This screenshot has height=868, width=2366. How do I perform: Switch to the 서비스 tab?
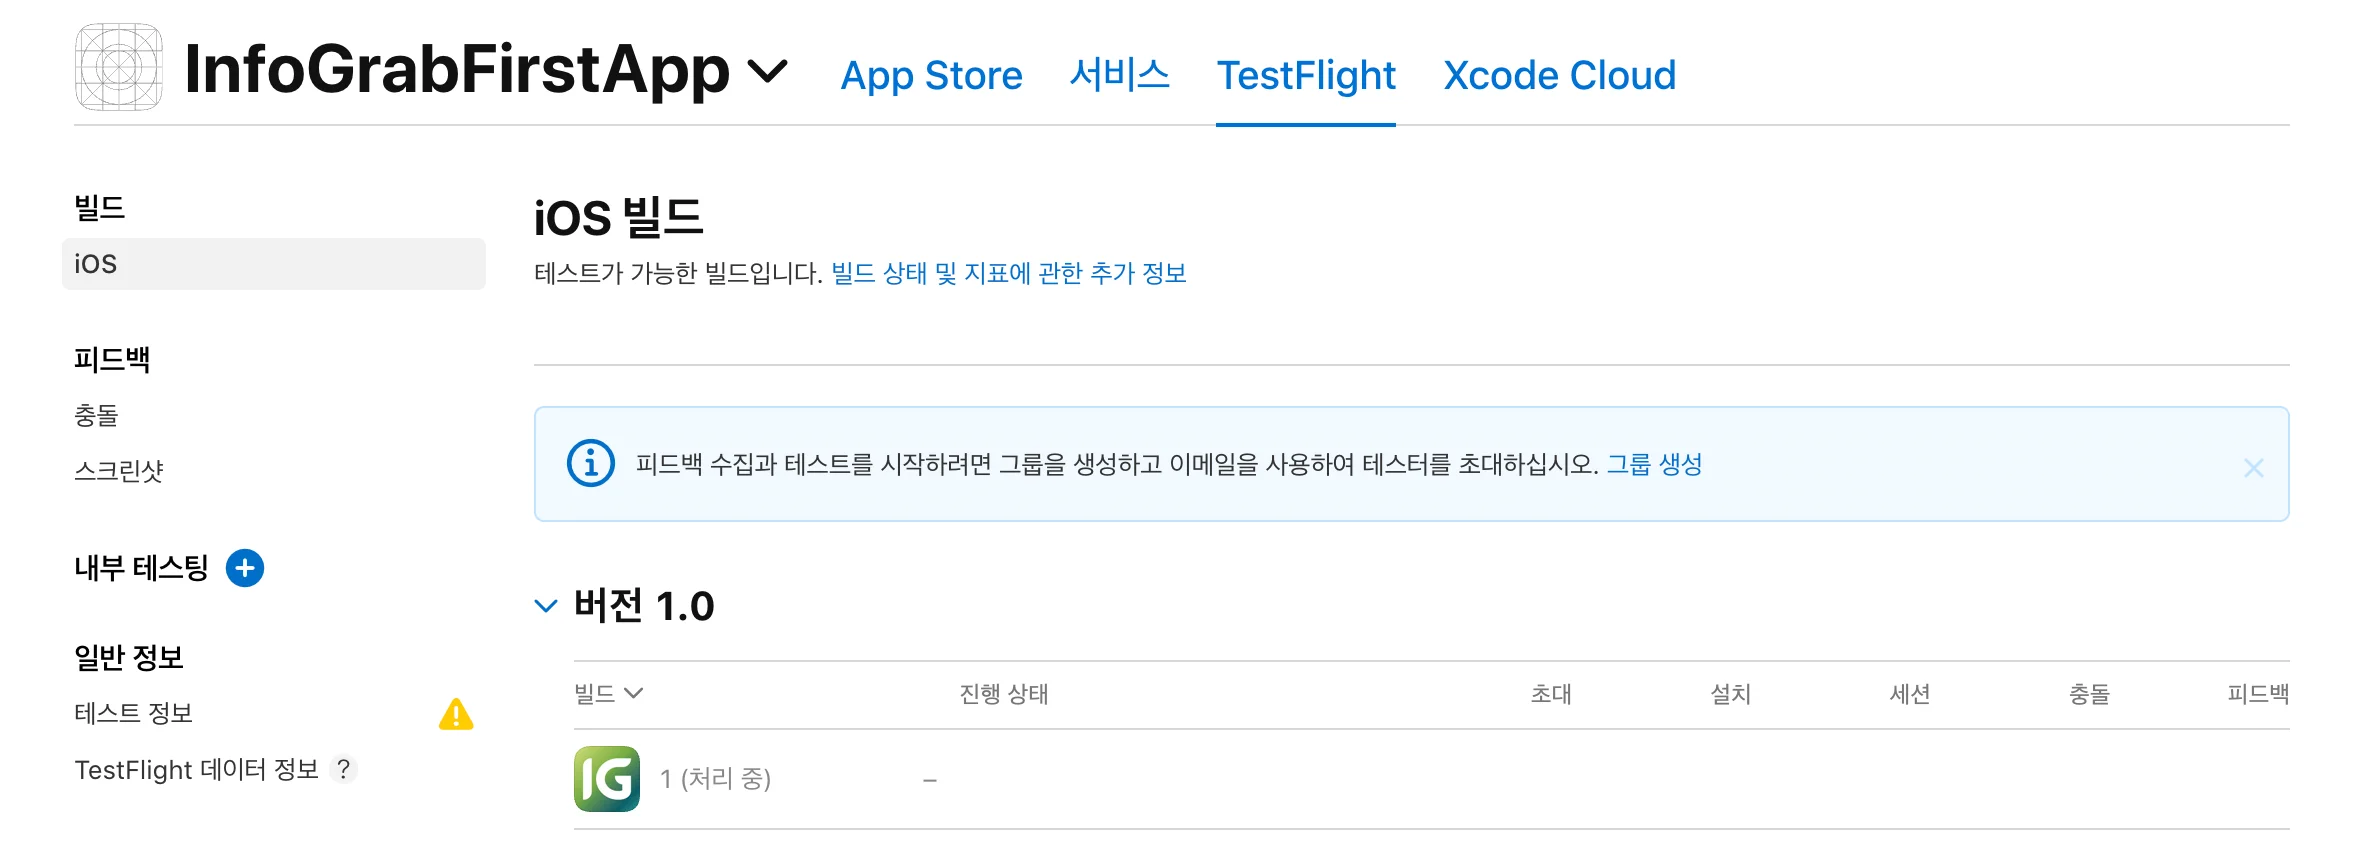click(x=1120, y=73)
